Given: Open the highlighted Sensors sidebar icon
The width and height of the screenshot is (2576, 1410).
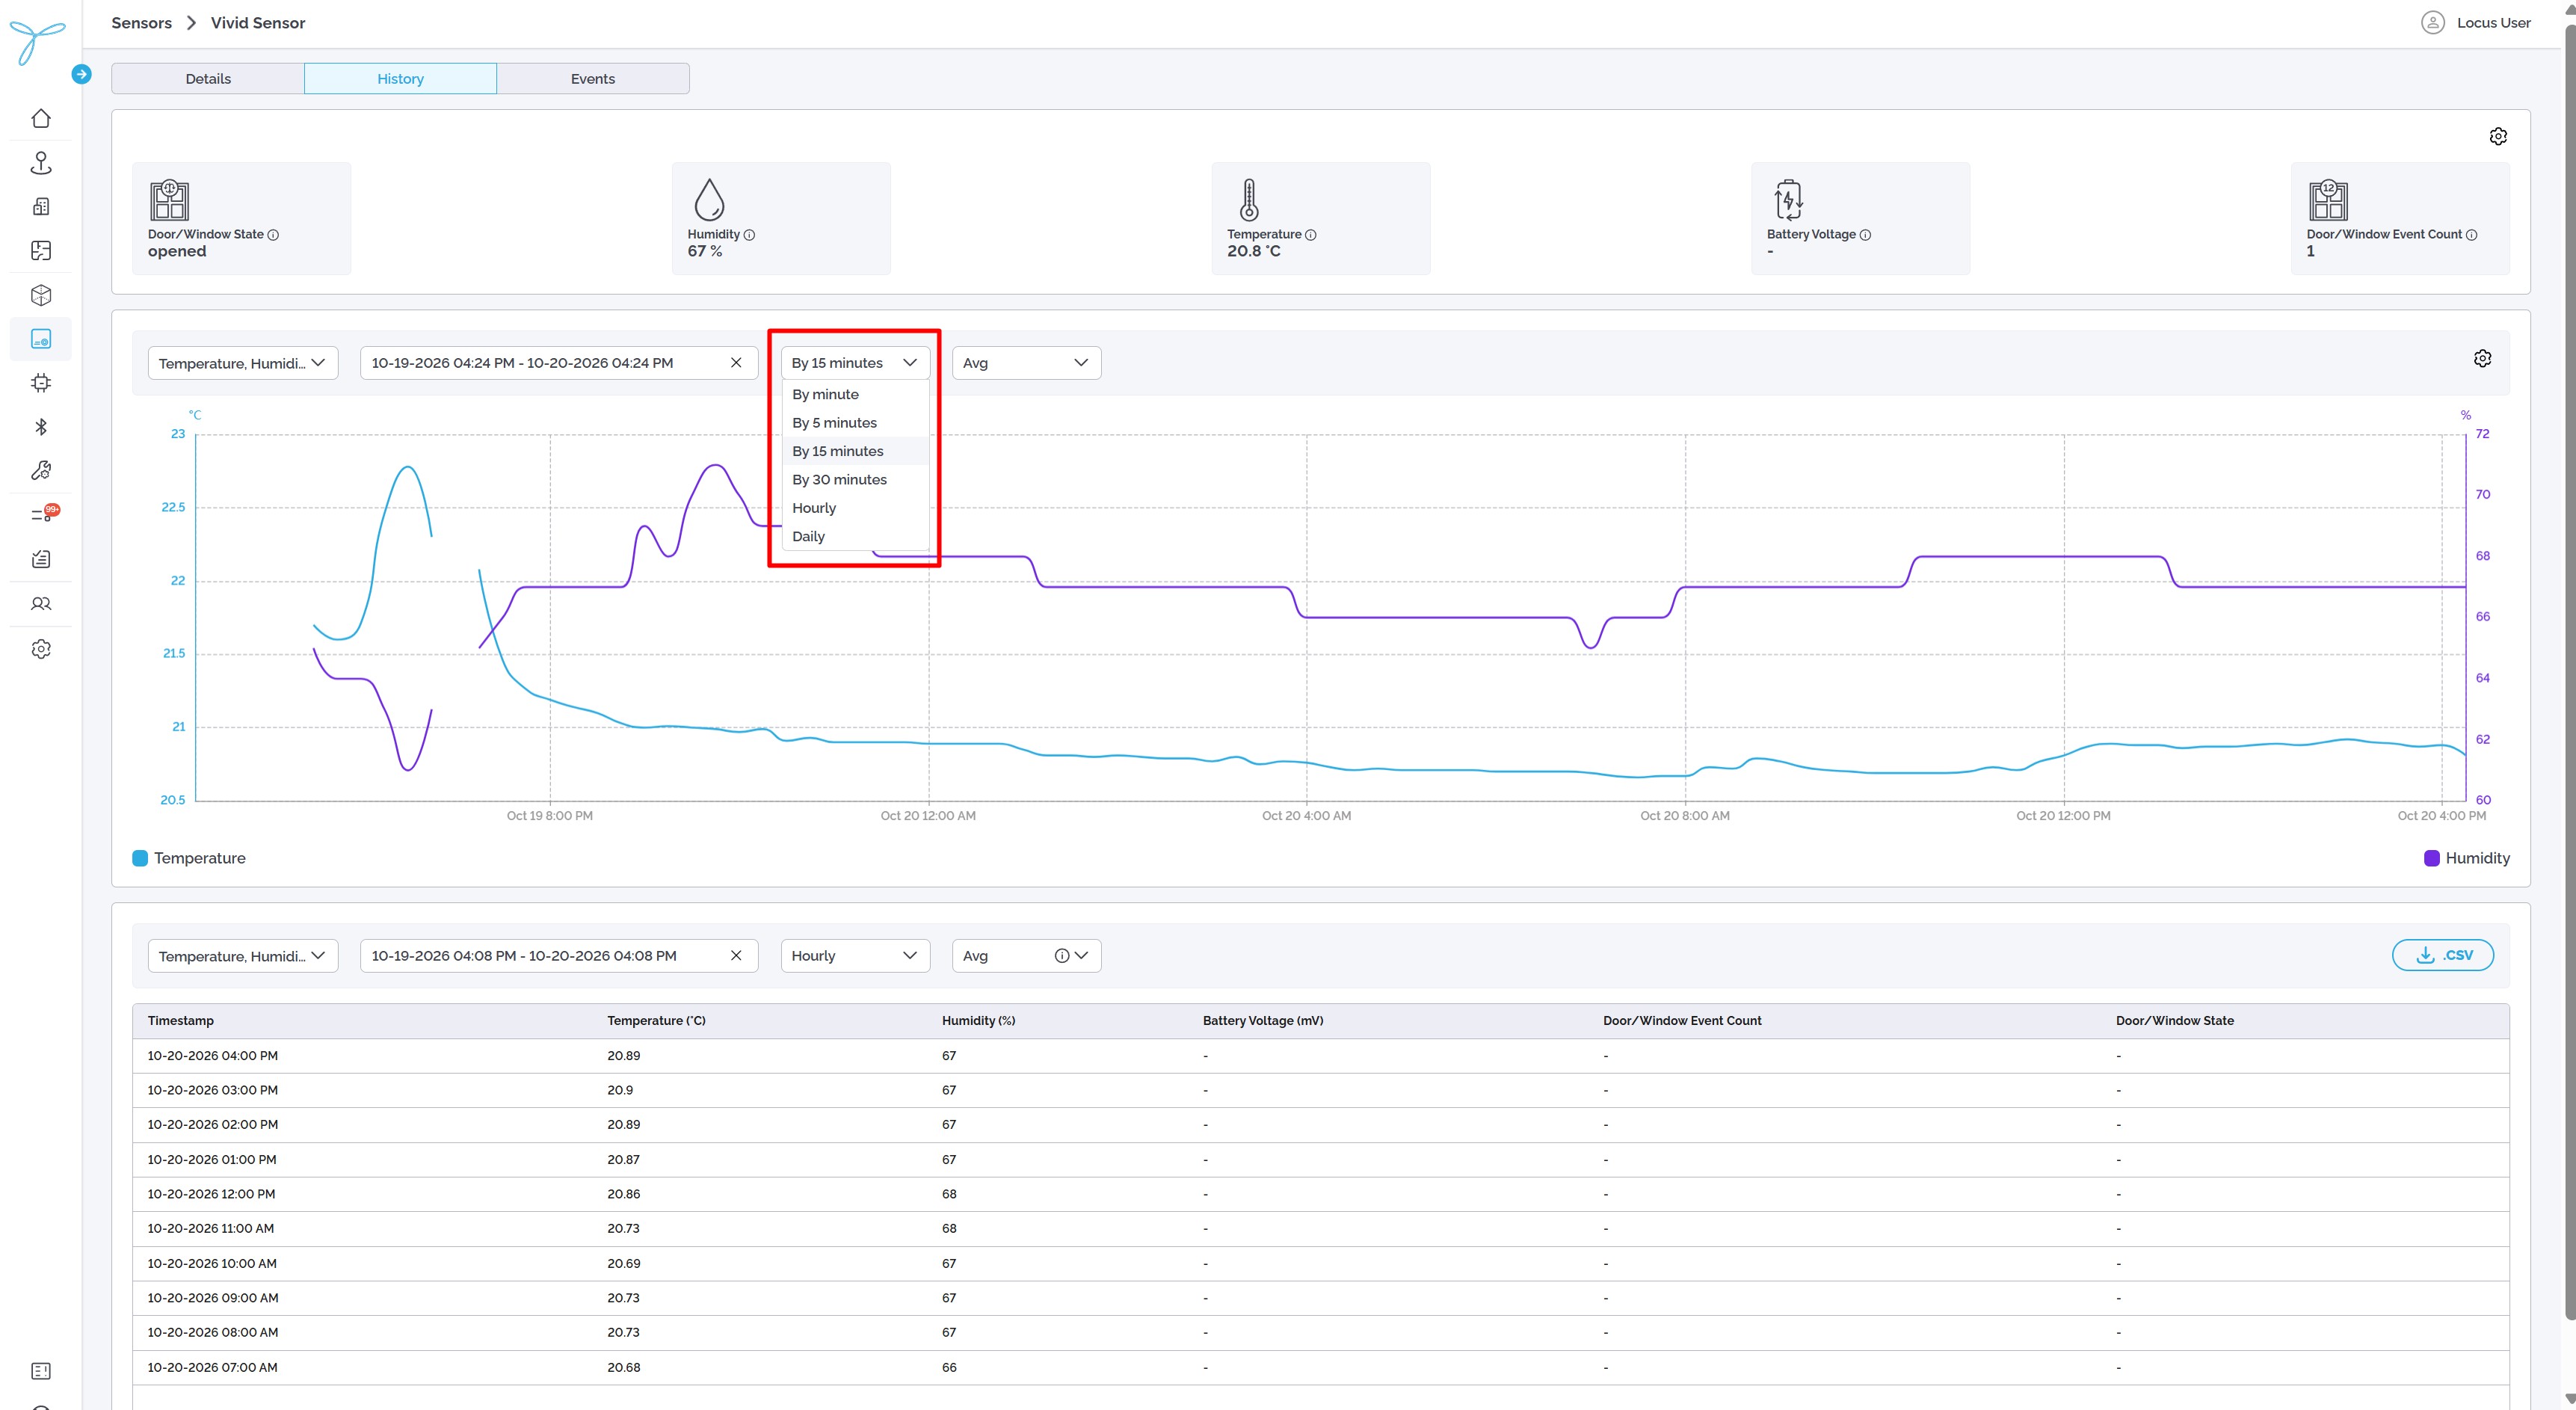Looking at the screenshot, I should coord(41,339).
